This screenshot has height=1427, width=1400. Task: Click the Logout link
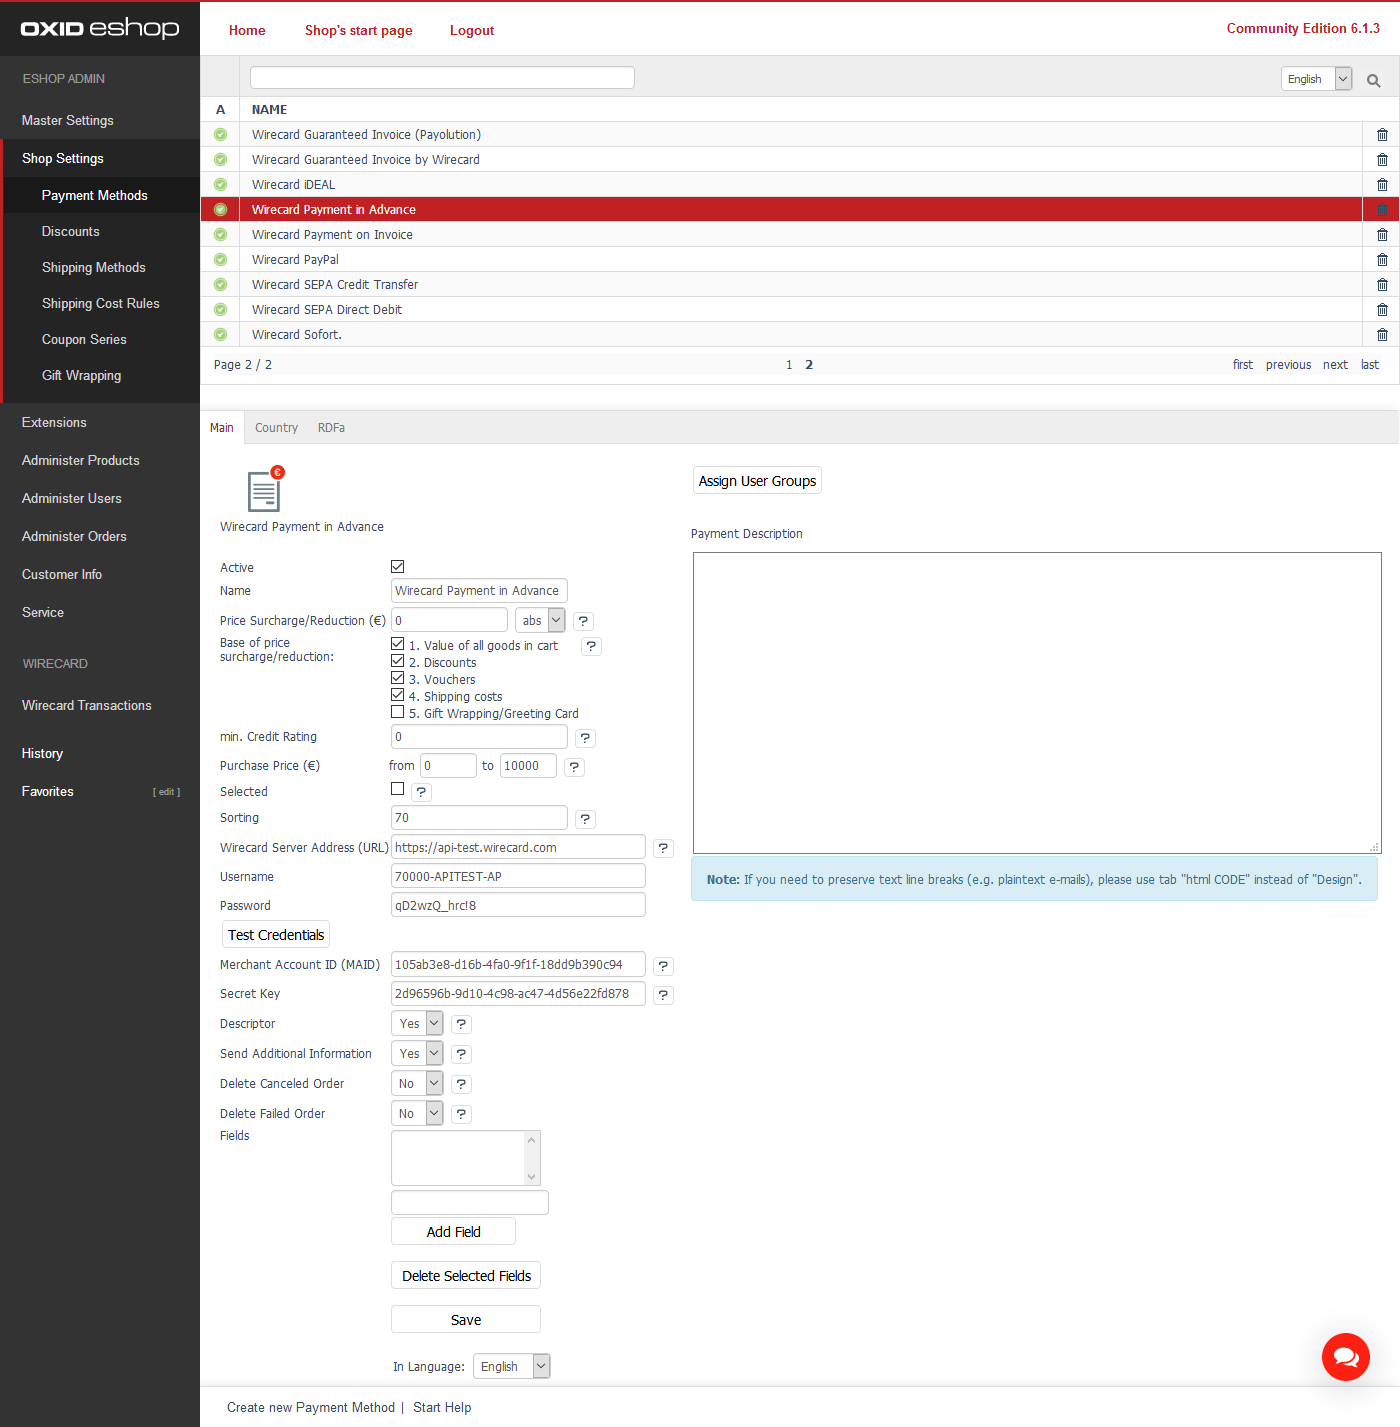472,31
